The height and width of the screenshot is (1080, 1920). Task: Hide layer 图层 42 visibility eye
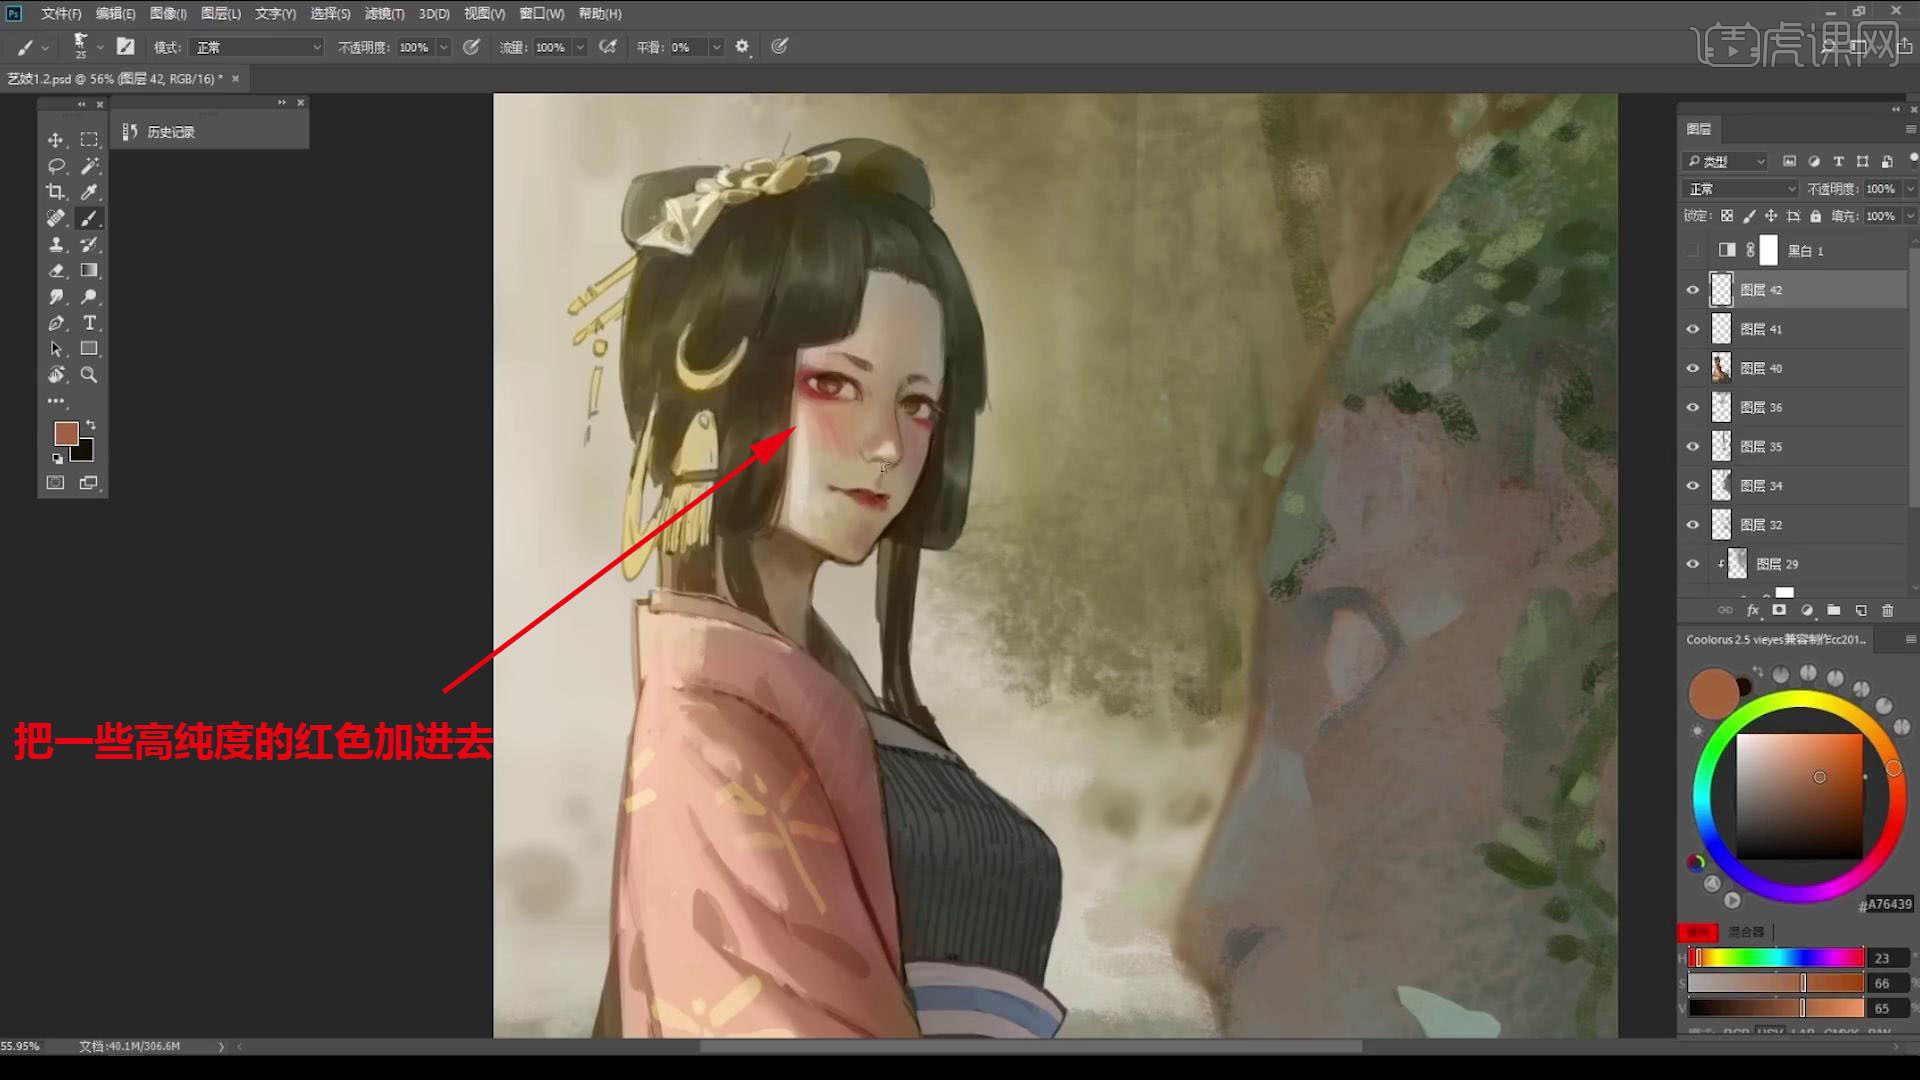1693,290
